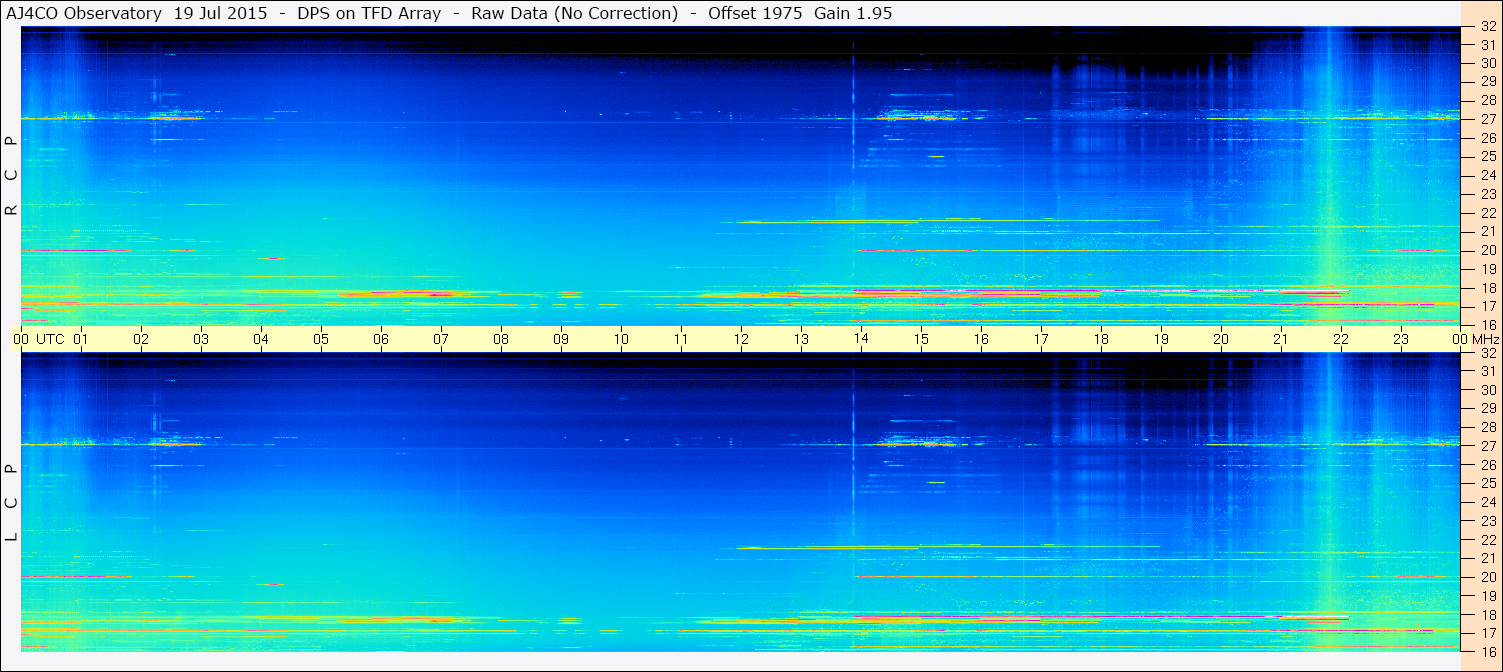Click the UTC axis label
Screen dimensions: 1503x672
tap(51, 339)
